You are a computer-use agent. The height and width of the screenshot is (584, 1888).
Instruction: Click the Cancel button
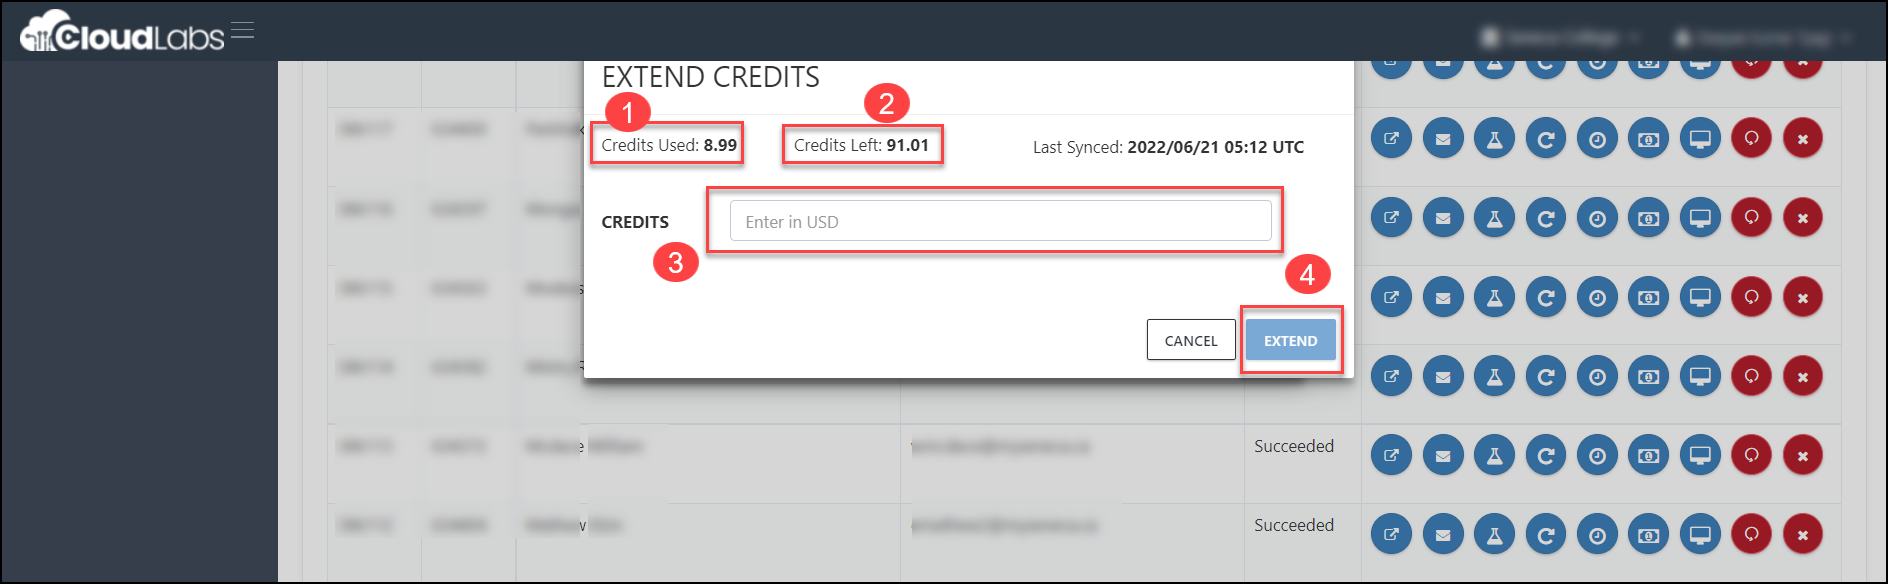[x=1191, y=340]
